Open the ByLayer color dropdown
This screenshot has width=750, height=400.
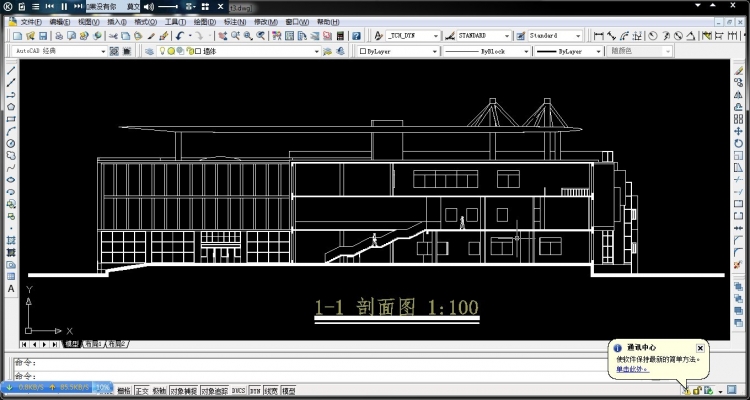pyautogui.click(x=398, y=51)
